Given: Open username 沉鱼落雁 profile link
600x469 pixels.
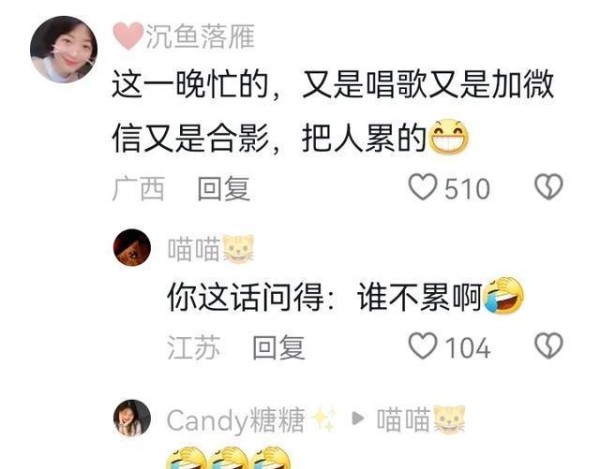Looking at the screenshot, I should click(x=200, y=37).
